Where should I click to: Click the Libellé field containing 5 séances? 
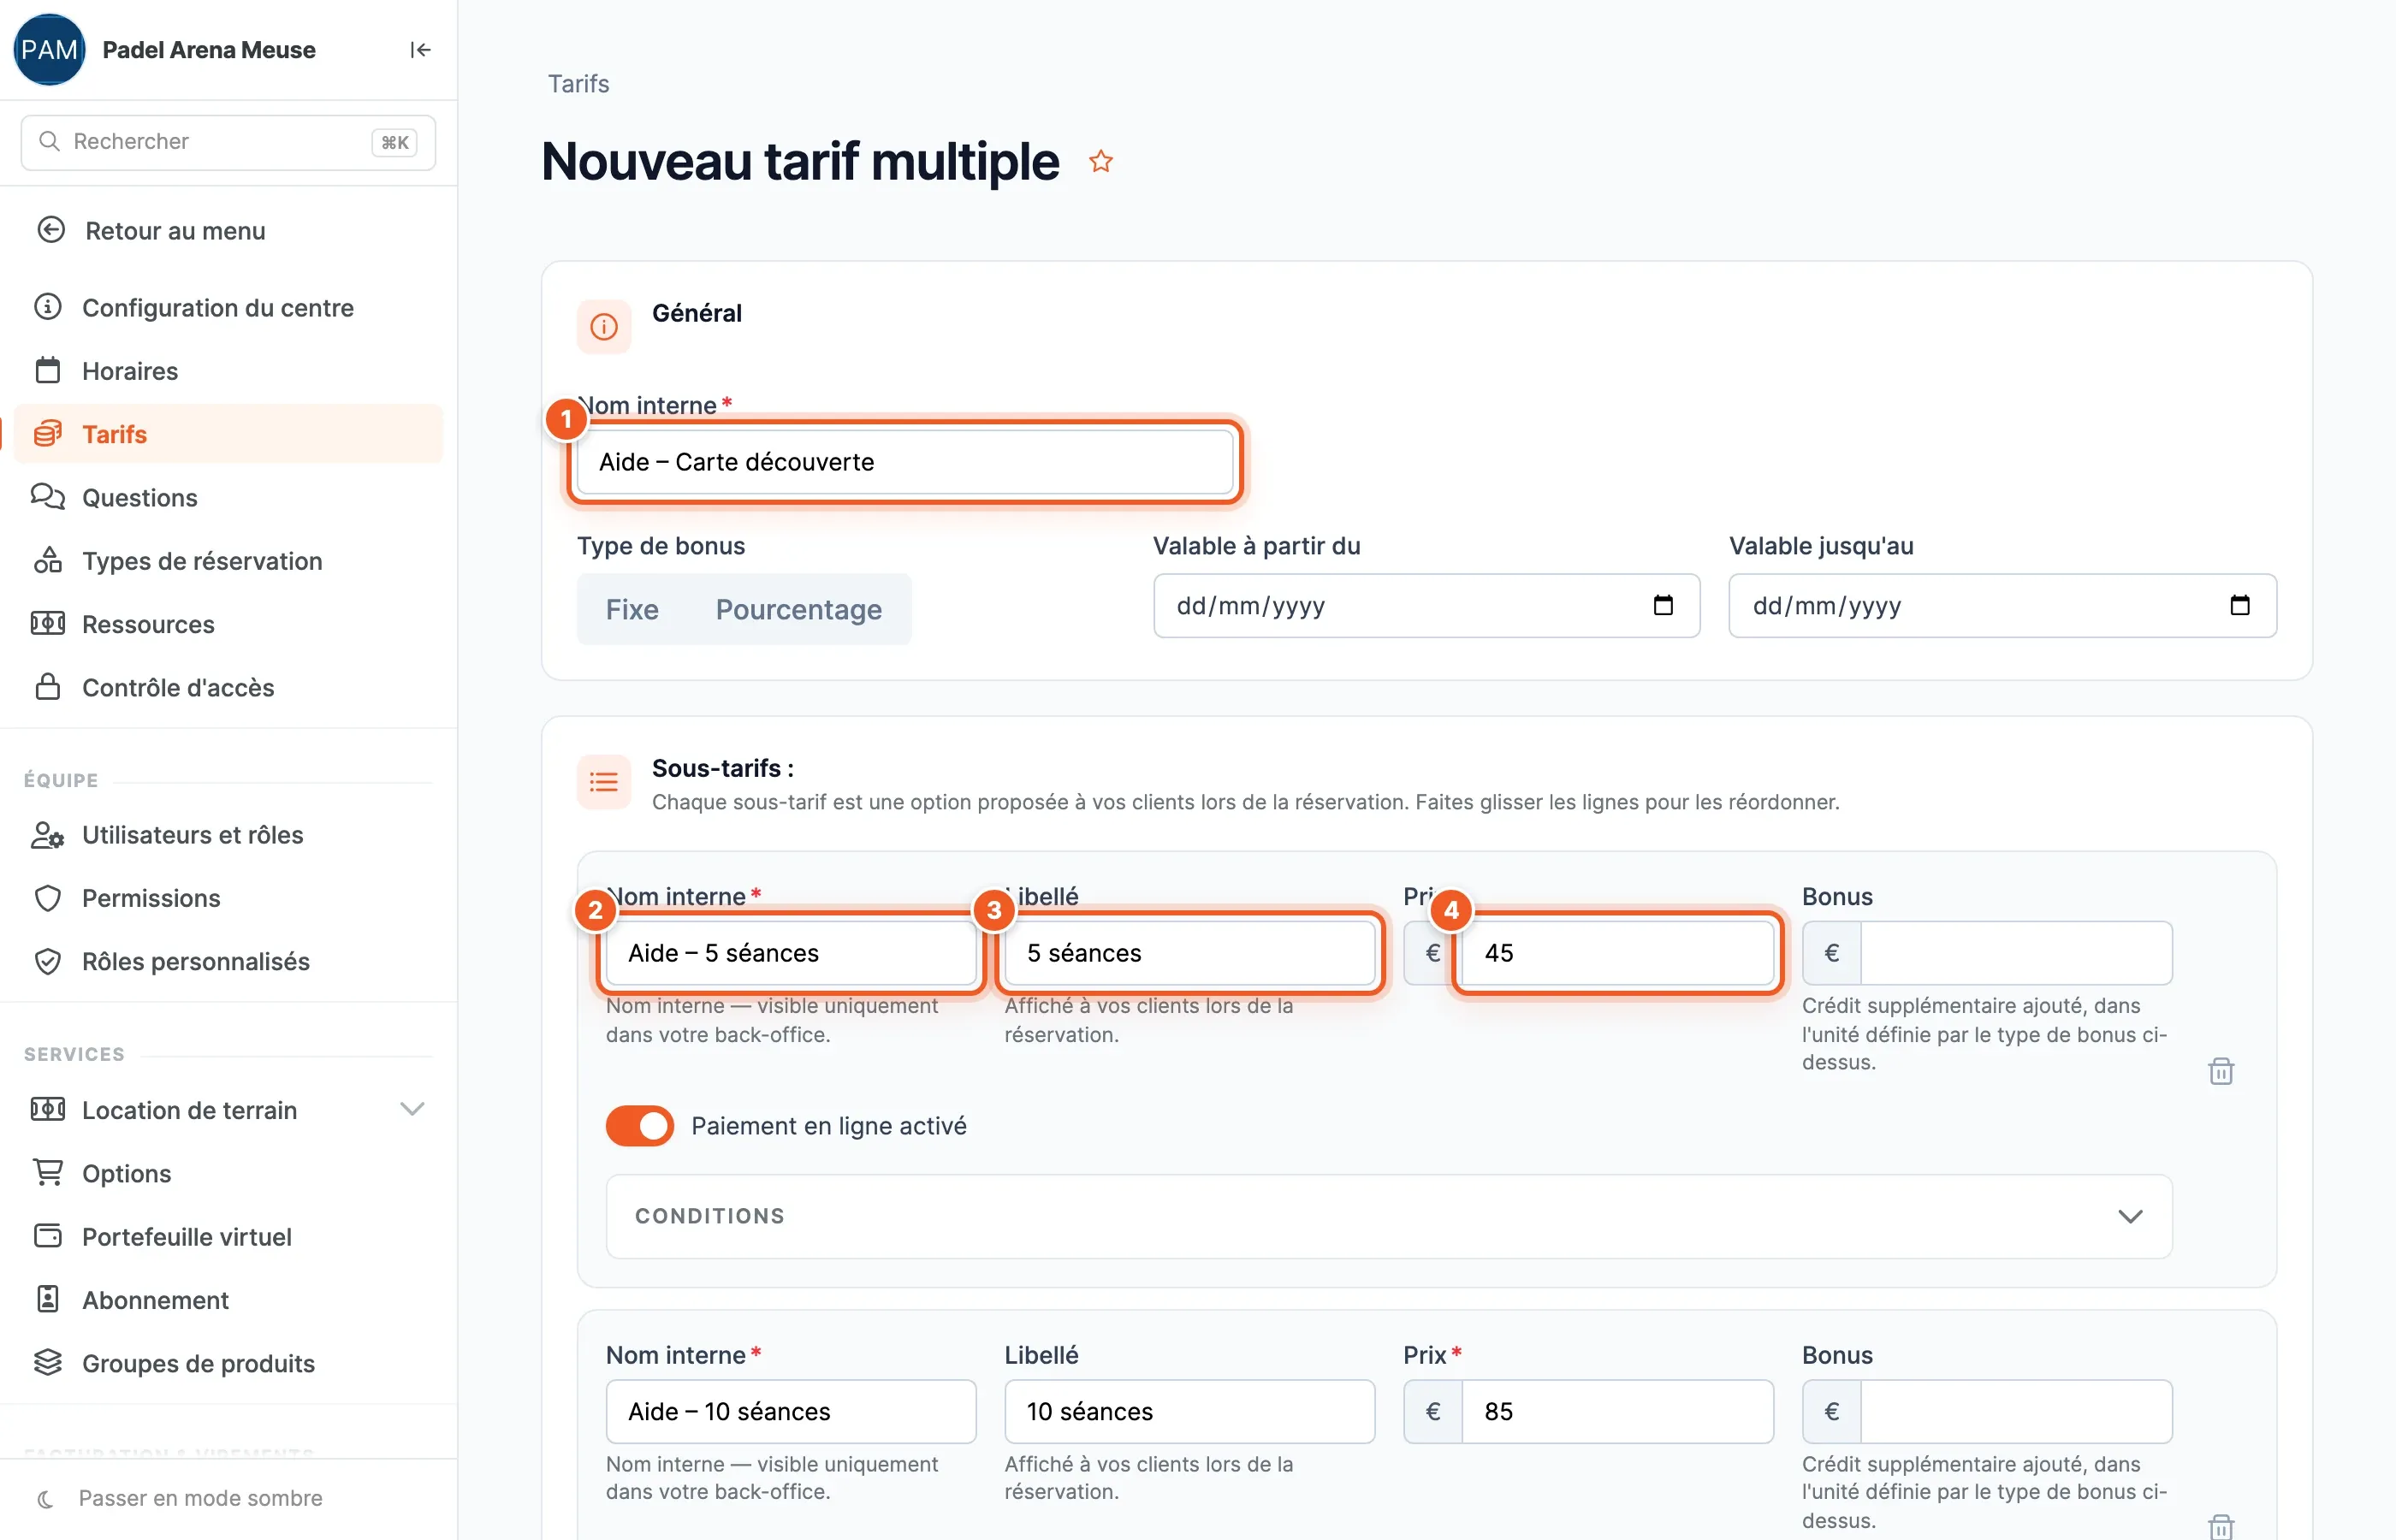coord(1189,953)
